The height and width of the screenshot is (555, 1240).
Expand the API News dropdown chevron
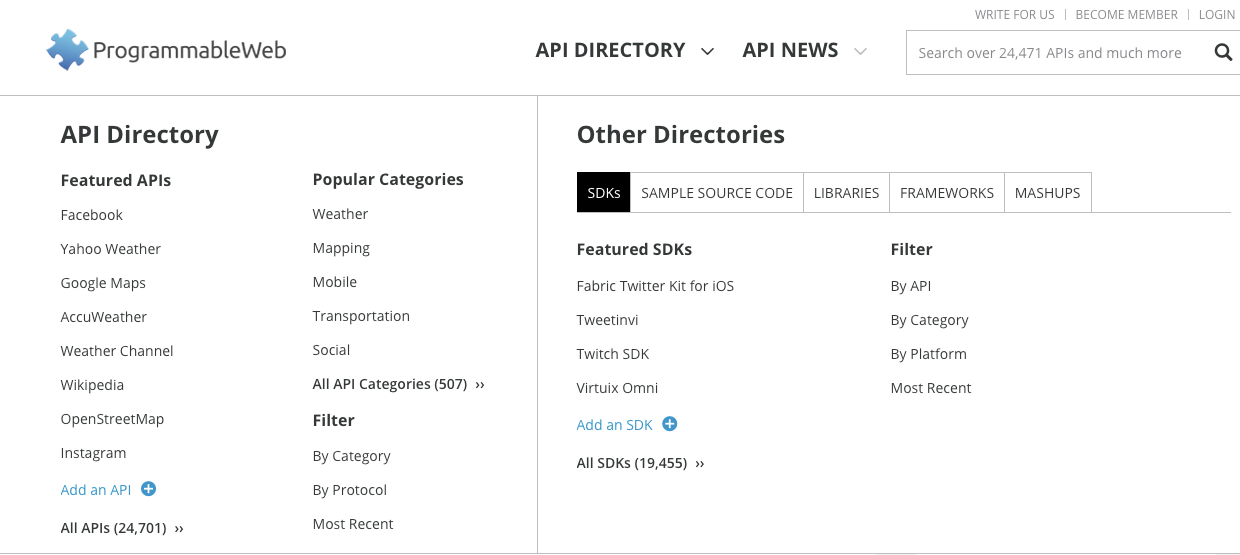[860, 52]
